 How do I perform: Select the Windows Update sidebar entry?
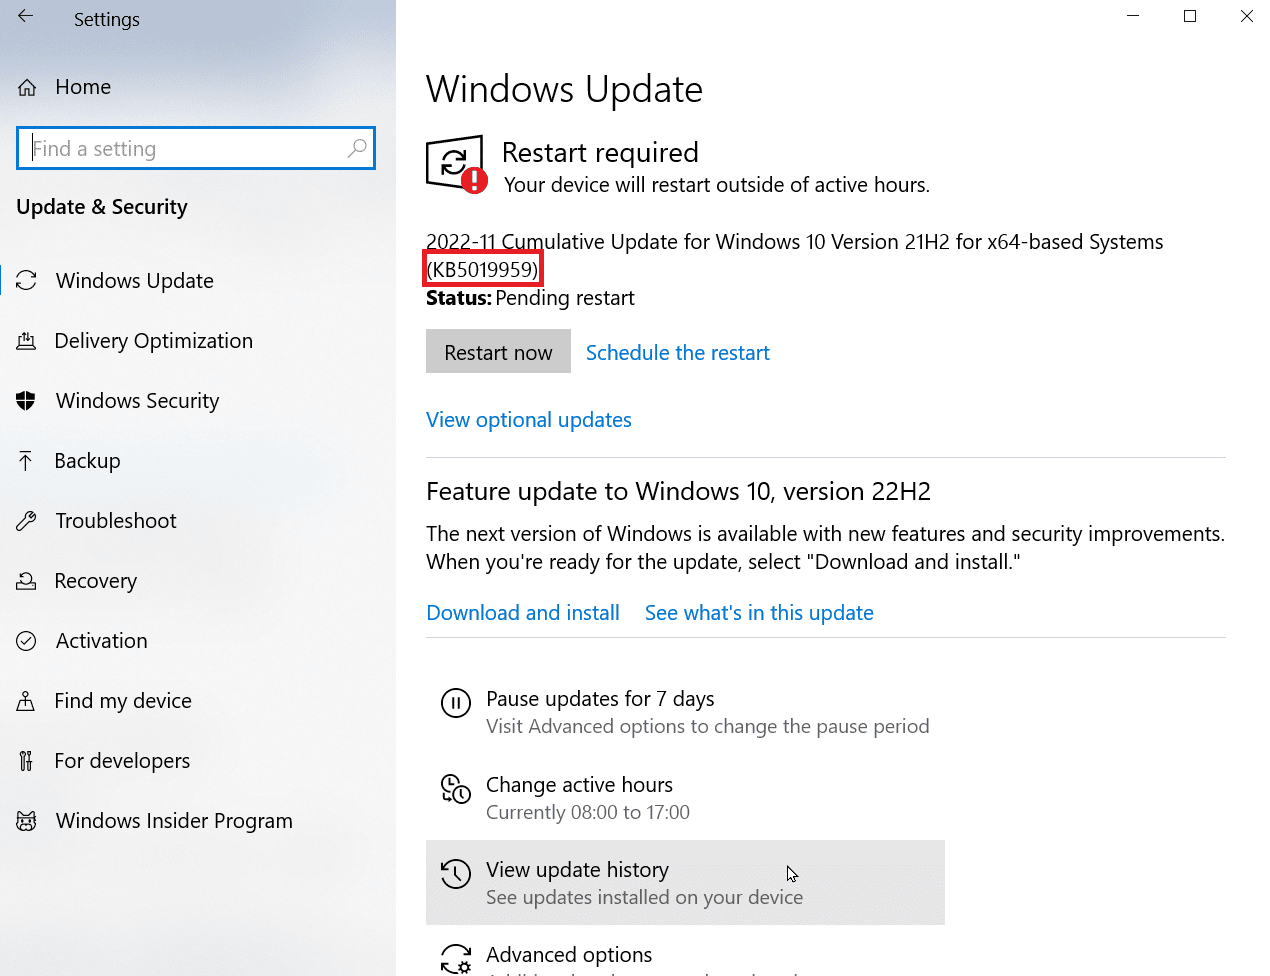coord(134,280)
